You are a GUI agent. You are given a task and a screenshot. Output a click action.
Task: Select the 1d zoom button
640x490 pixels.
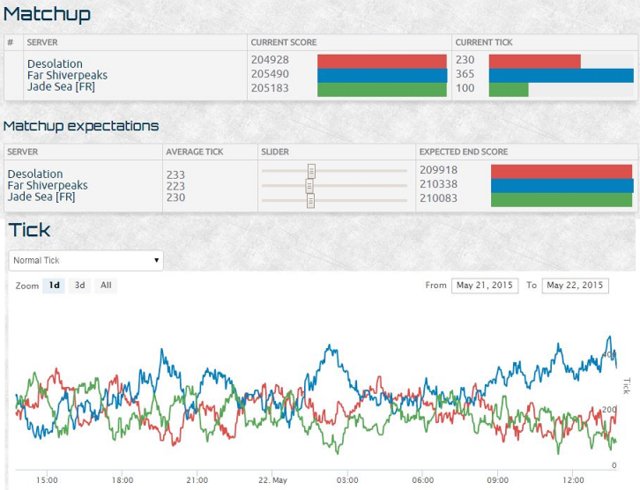tap(55, 285)
